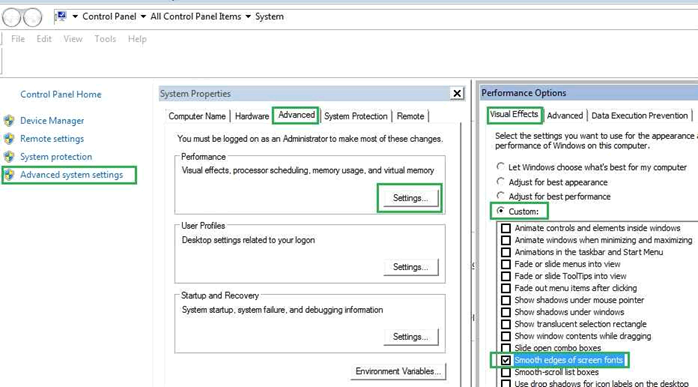Viewport: 698px width, 387px height.
Task: Select Adjust for best appearance option
Action: click(552, 182)
